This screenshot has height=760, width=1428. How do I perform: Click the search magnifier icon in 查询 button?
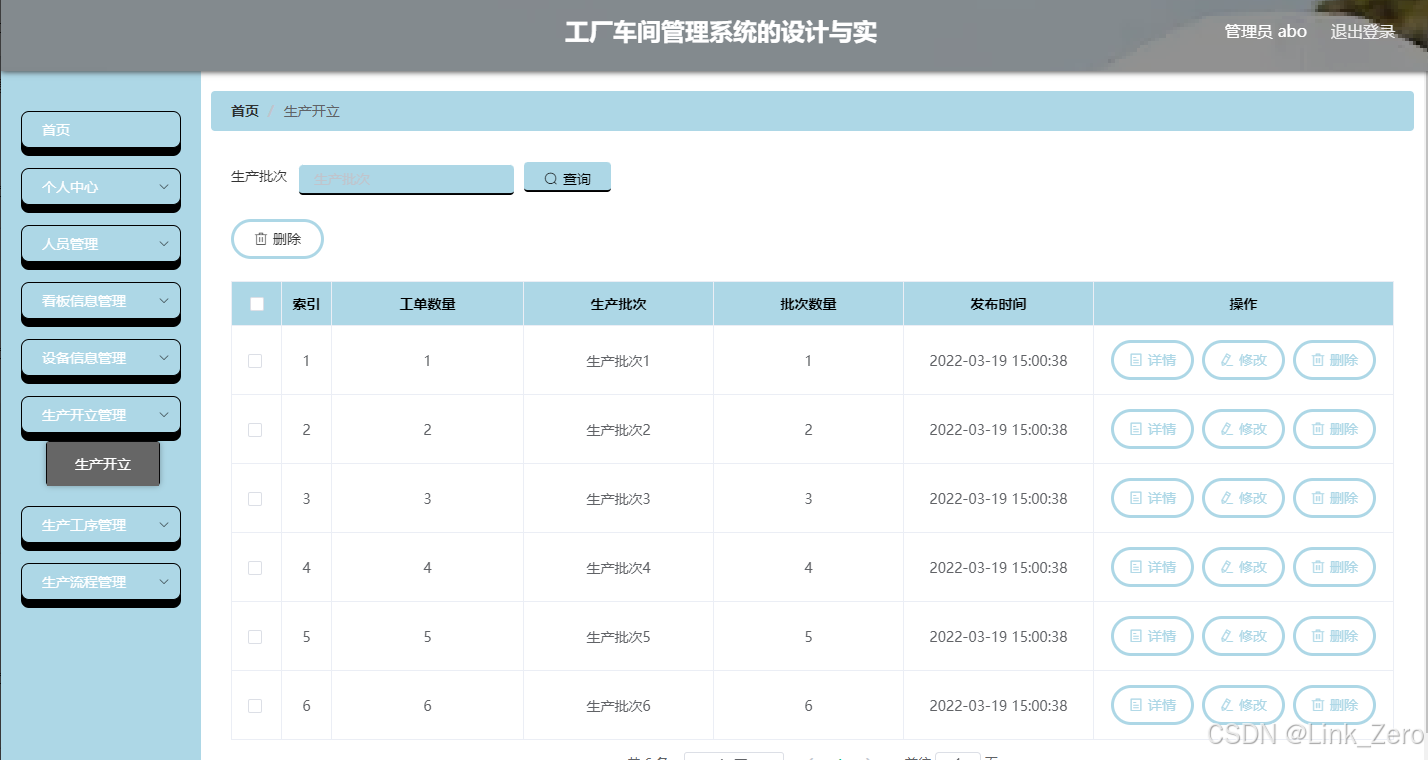tap(550, 177)
